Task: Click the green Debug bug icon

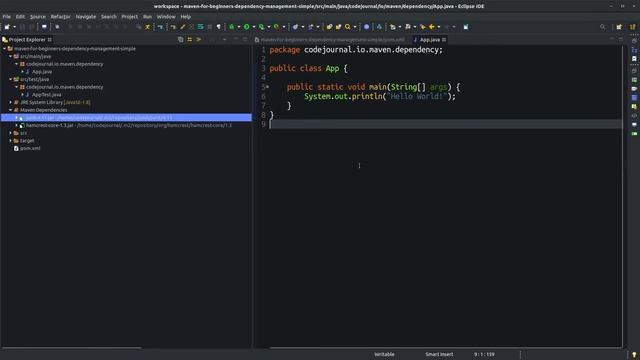Action: coord(232,27)
